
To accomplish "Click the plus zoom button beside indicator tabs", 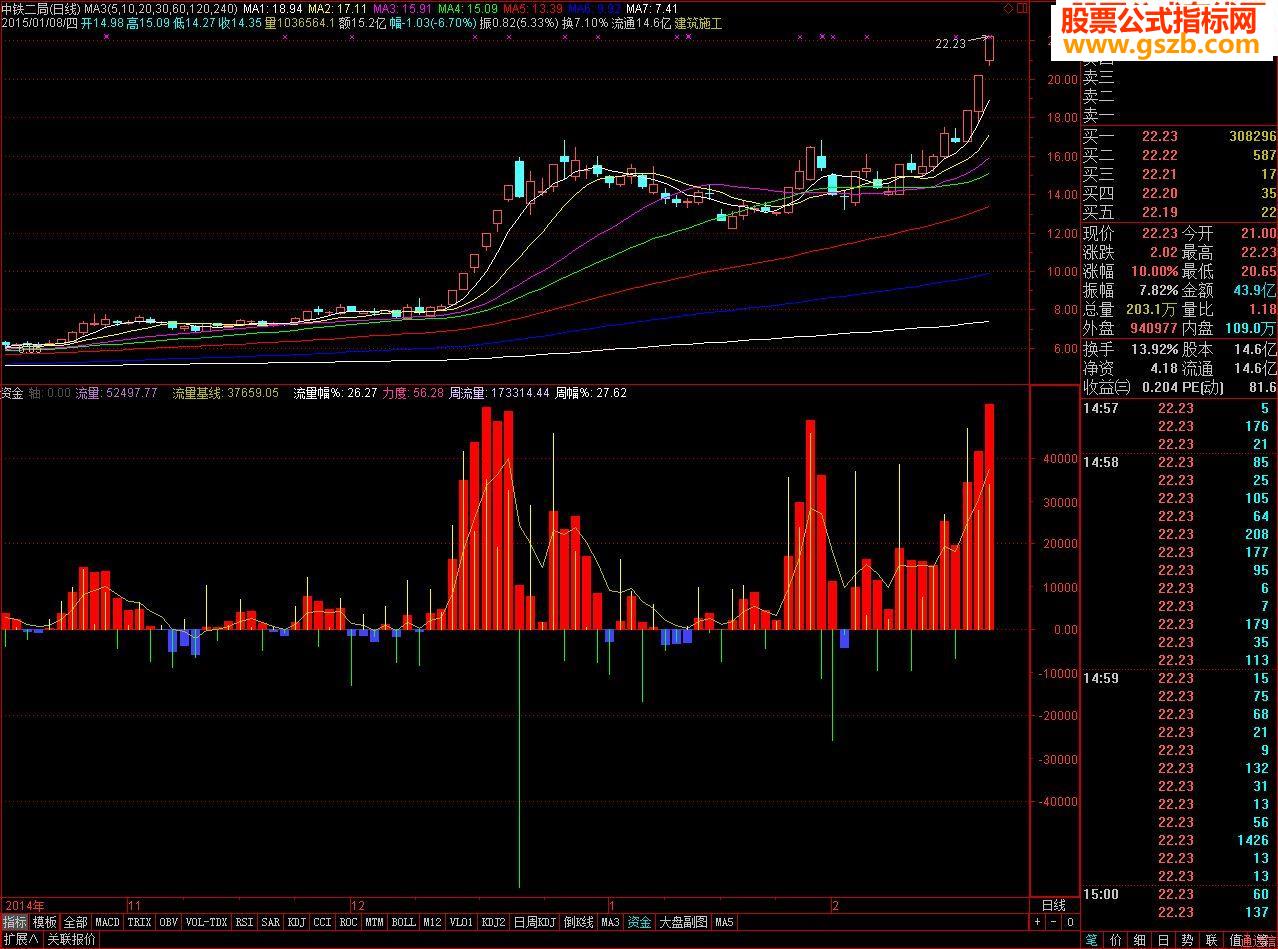I will coord(1037,922).
